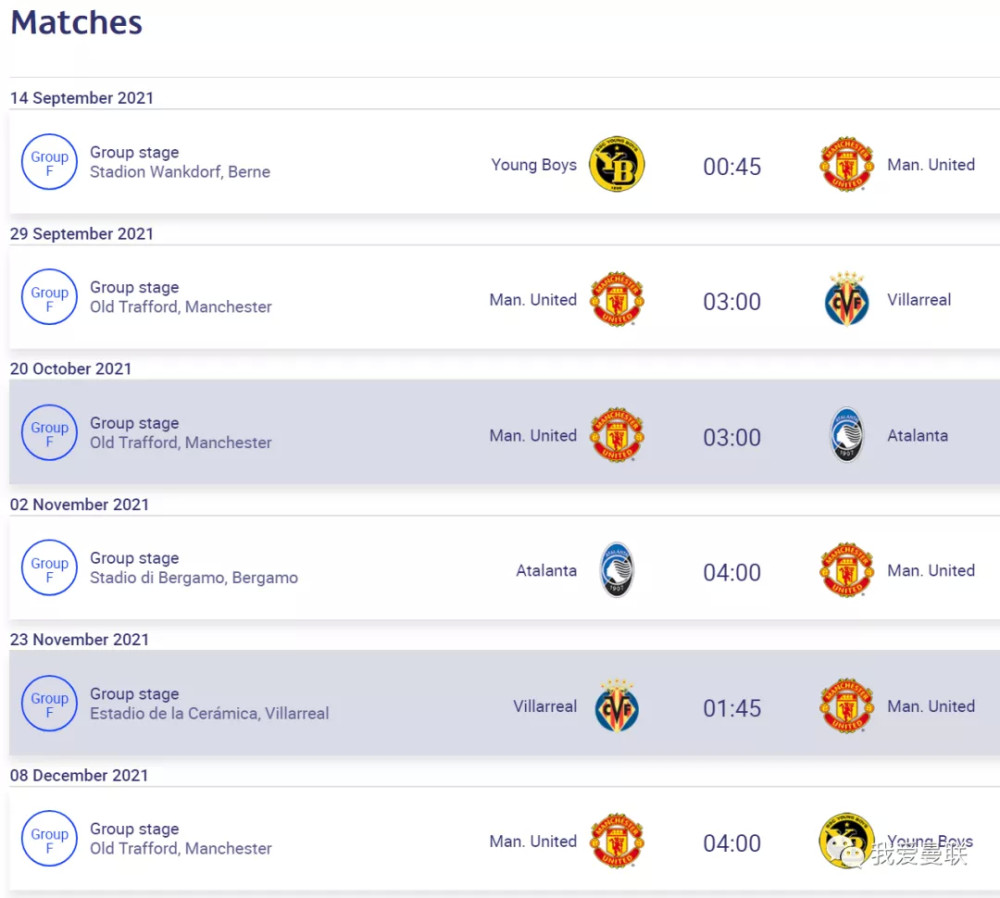The height and width of the screenshot is (898, 1000).
Task: Click the Group F badge on 02 November
Action: coord(49,568)
